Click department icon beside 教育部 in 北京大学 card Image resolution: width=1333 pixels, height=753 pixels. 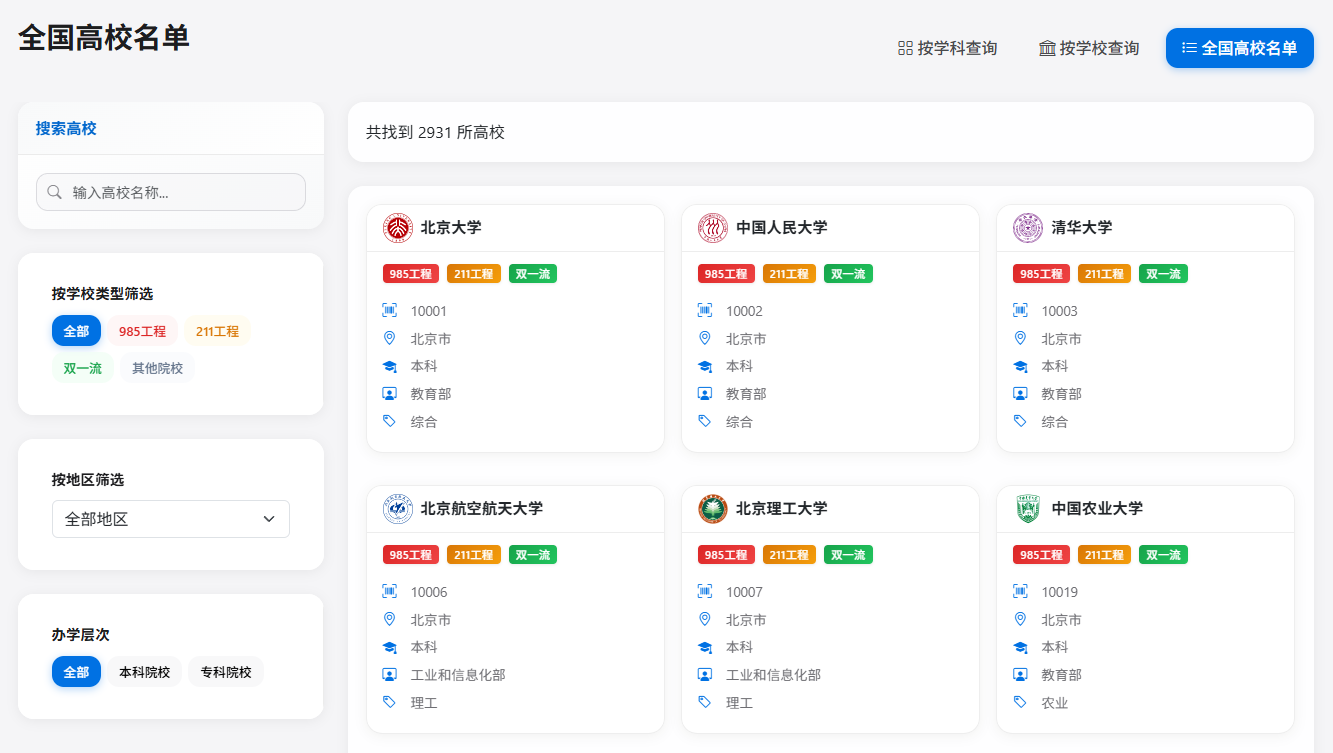pos(390,394)
